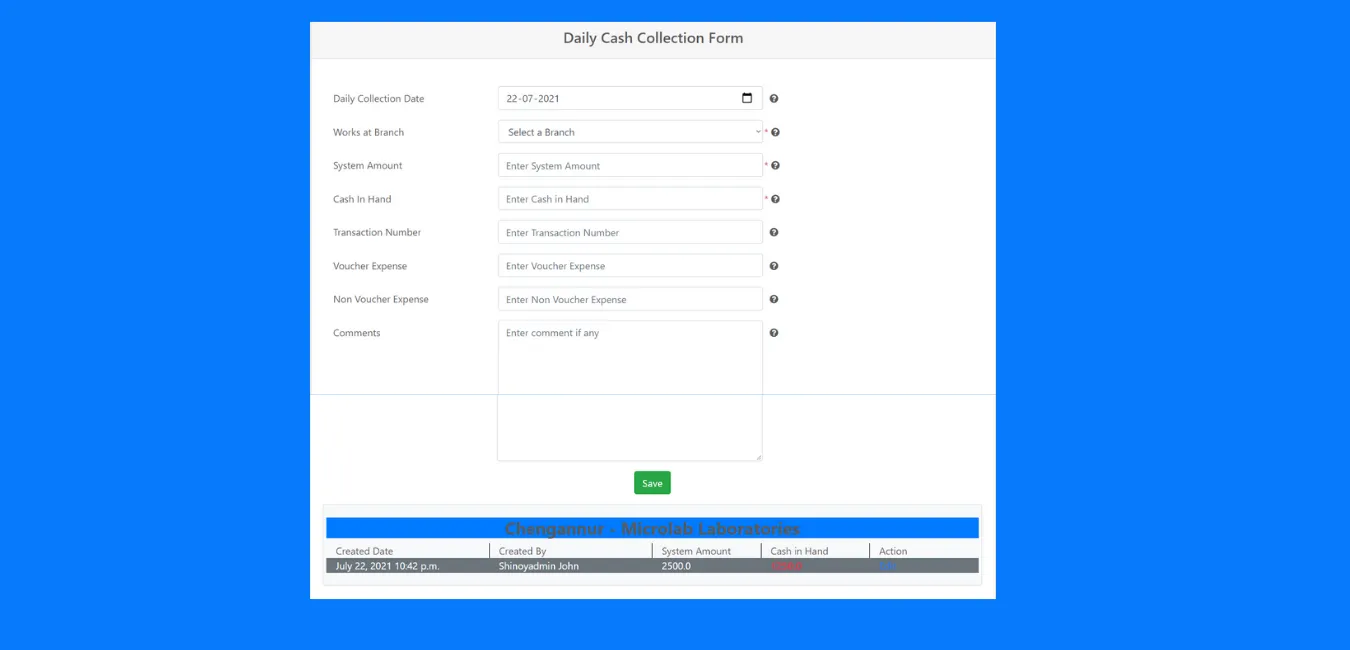1350x650 pixels.
Task: Click help icon next to Comments
Action: click(774, 332)
